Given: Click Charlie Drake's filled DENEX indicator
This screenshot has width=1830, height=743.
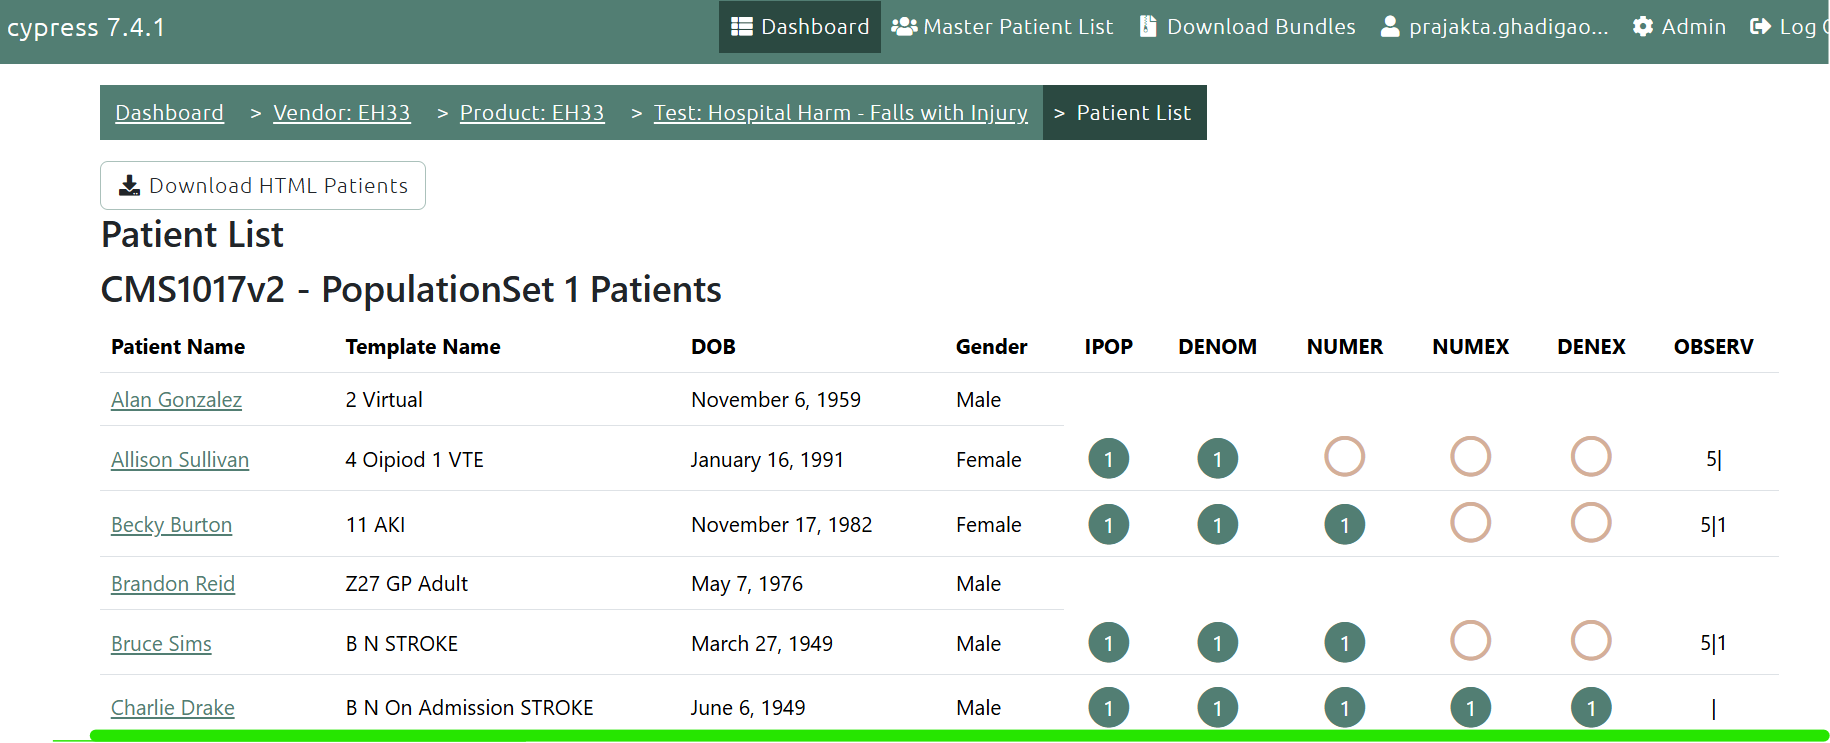Looking at the screenshot, I should pyautogui.click(x=1590, y=708).
